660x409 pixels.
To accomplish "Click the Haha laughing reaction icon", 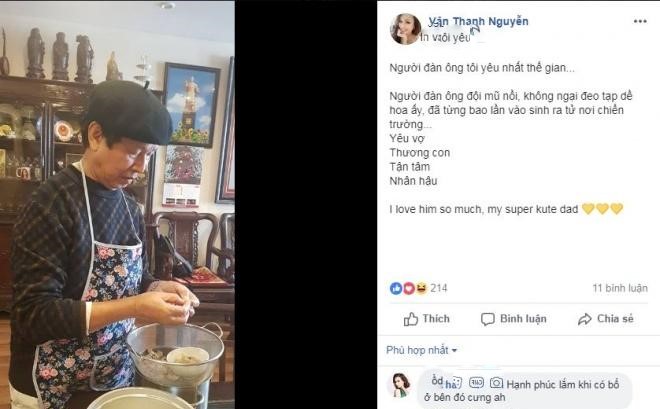I will 421,288.
